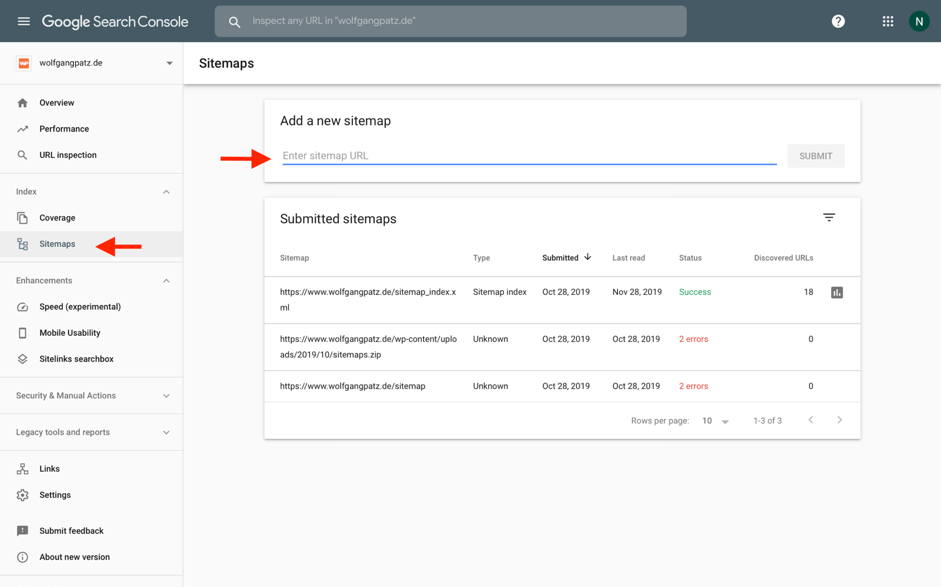The width and height of the screenshot is (941, 587).
Task: Click 2 errors status of sitemaps.zip row
Action: (693, 339)
